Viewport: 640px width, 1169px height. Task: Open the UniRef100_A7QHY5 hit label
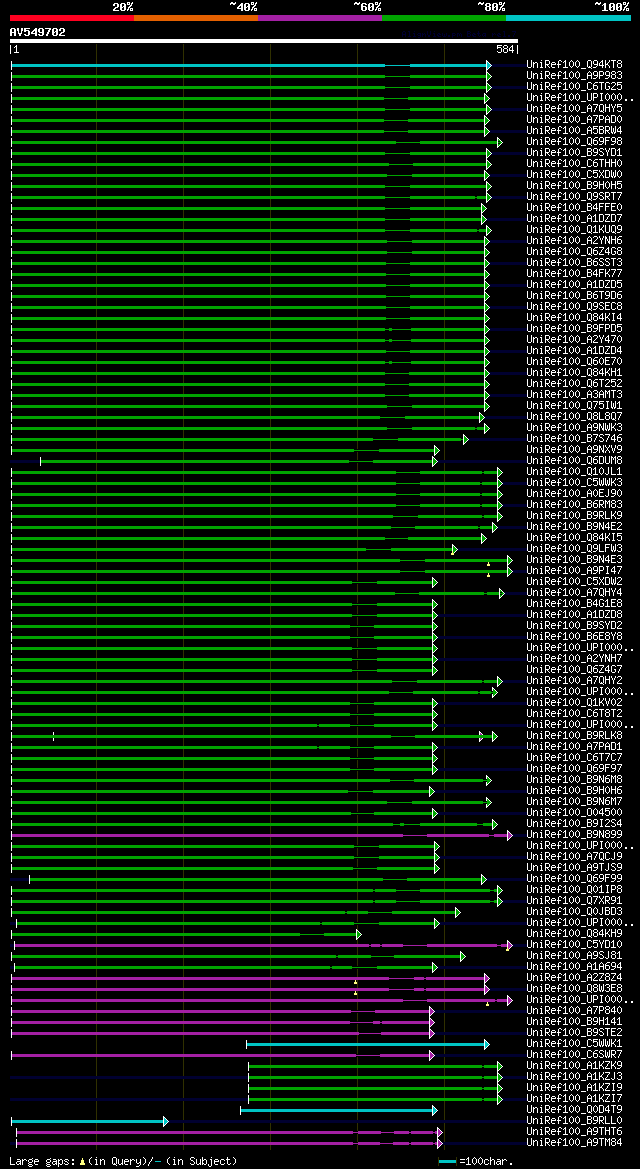[574, 109]
